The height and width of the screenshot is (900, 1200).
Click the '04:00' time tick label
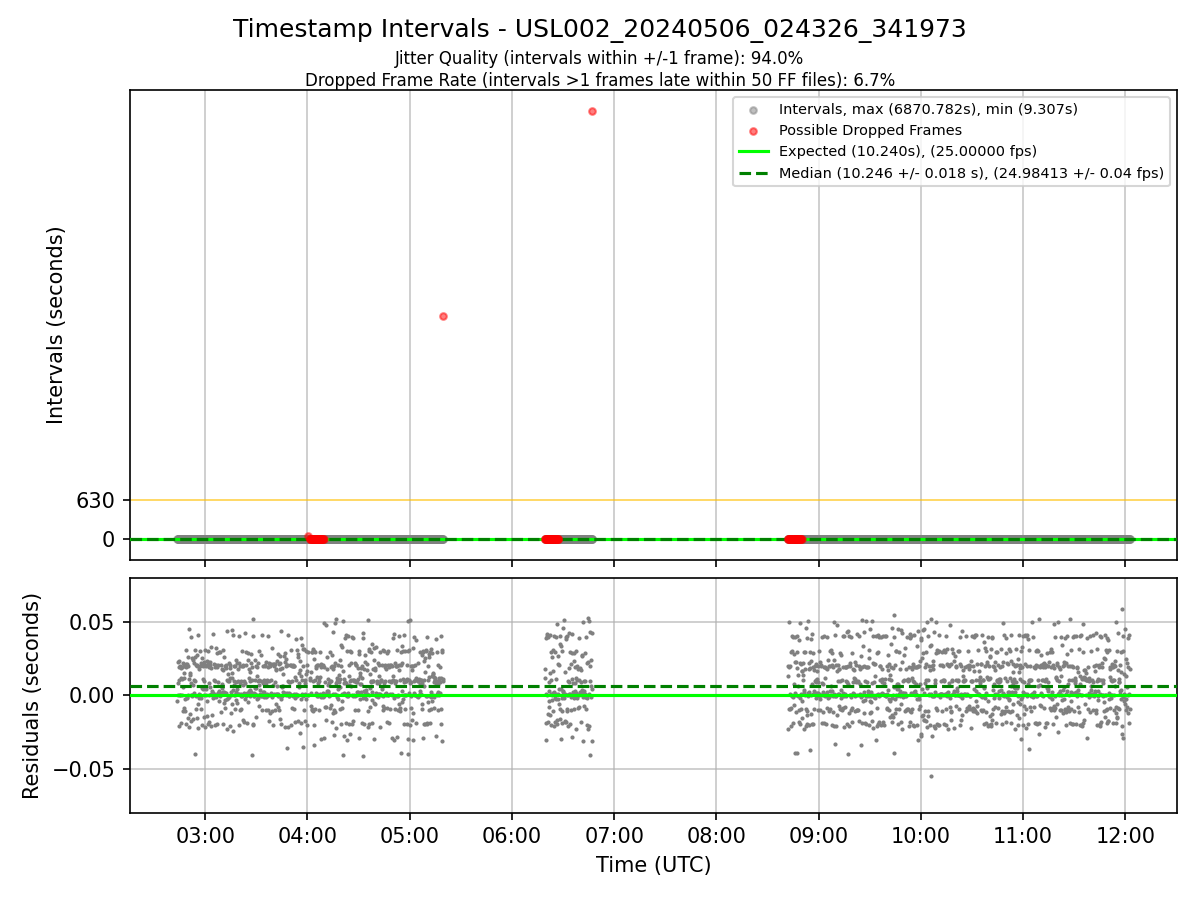pyautogui.click(x=307, y=835)
